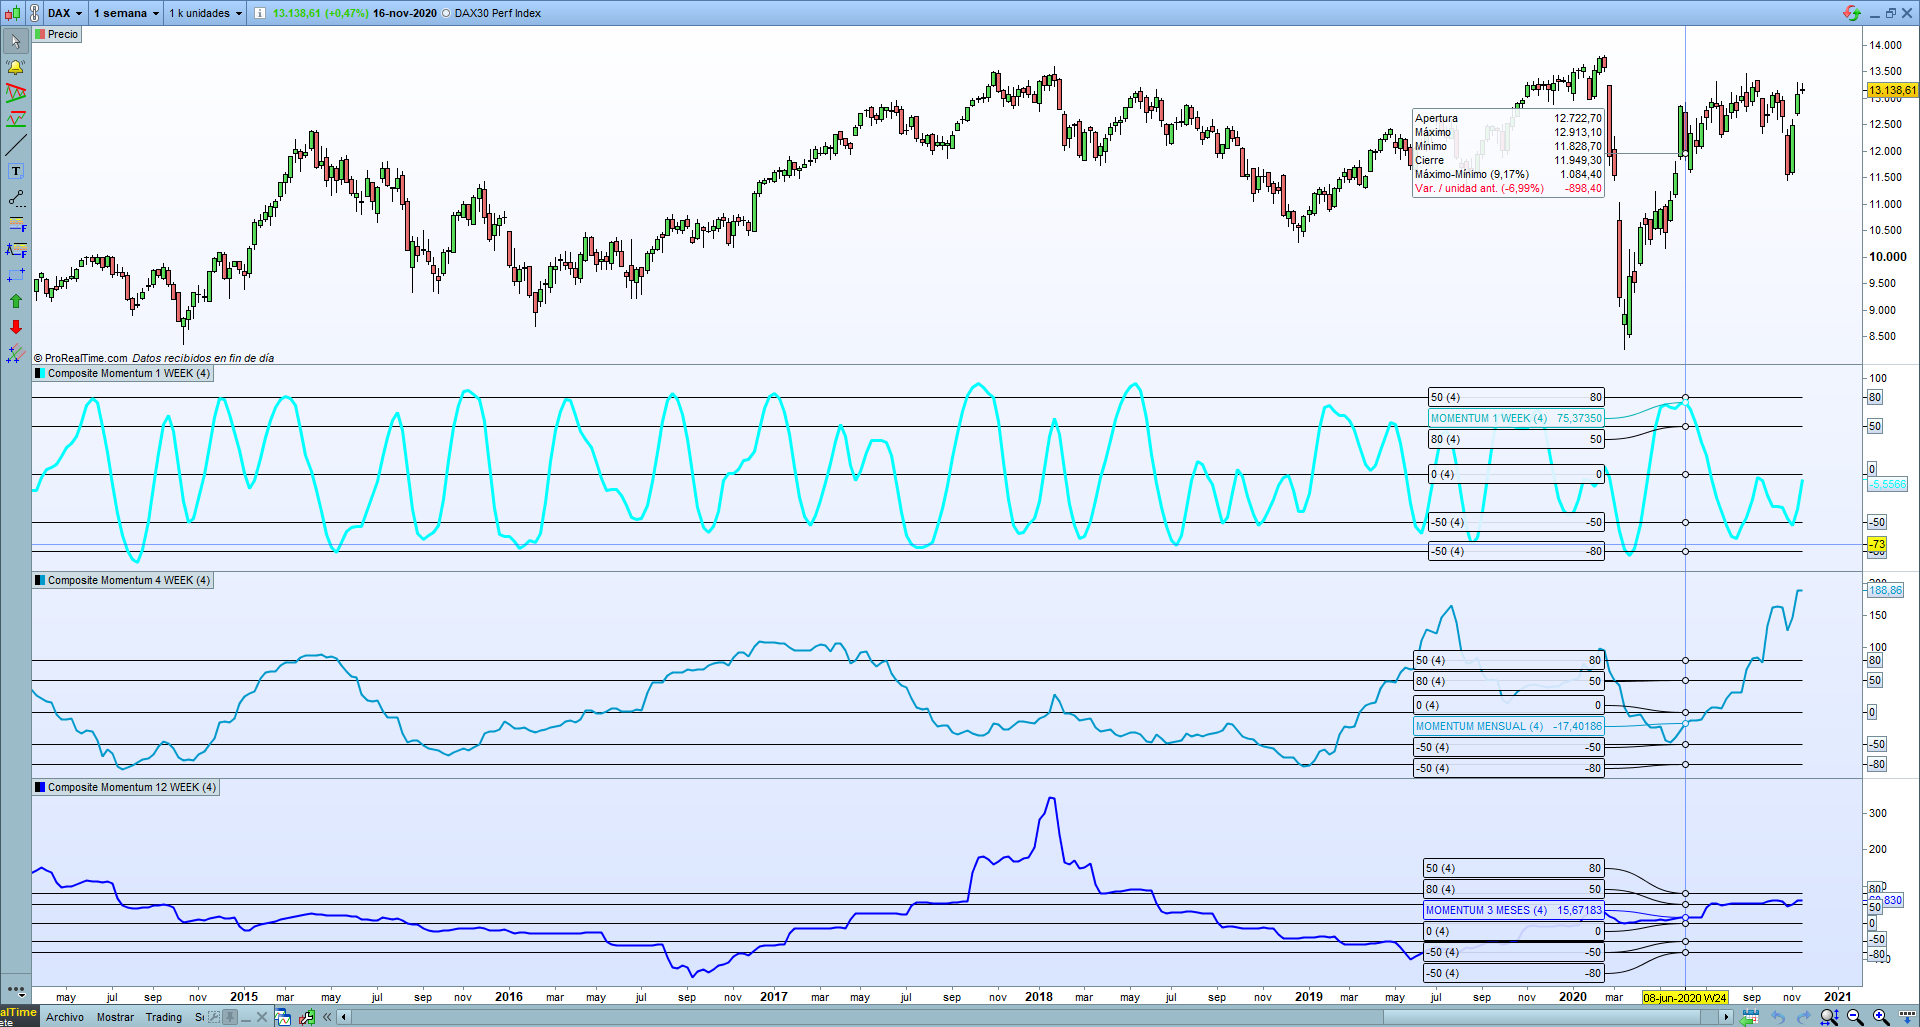Screen dimensions: 1920x1027
Task: Open the Mostrar menu
Action: tap(115, 1017)
